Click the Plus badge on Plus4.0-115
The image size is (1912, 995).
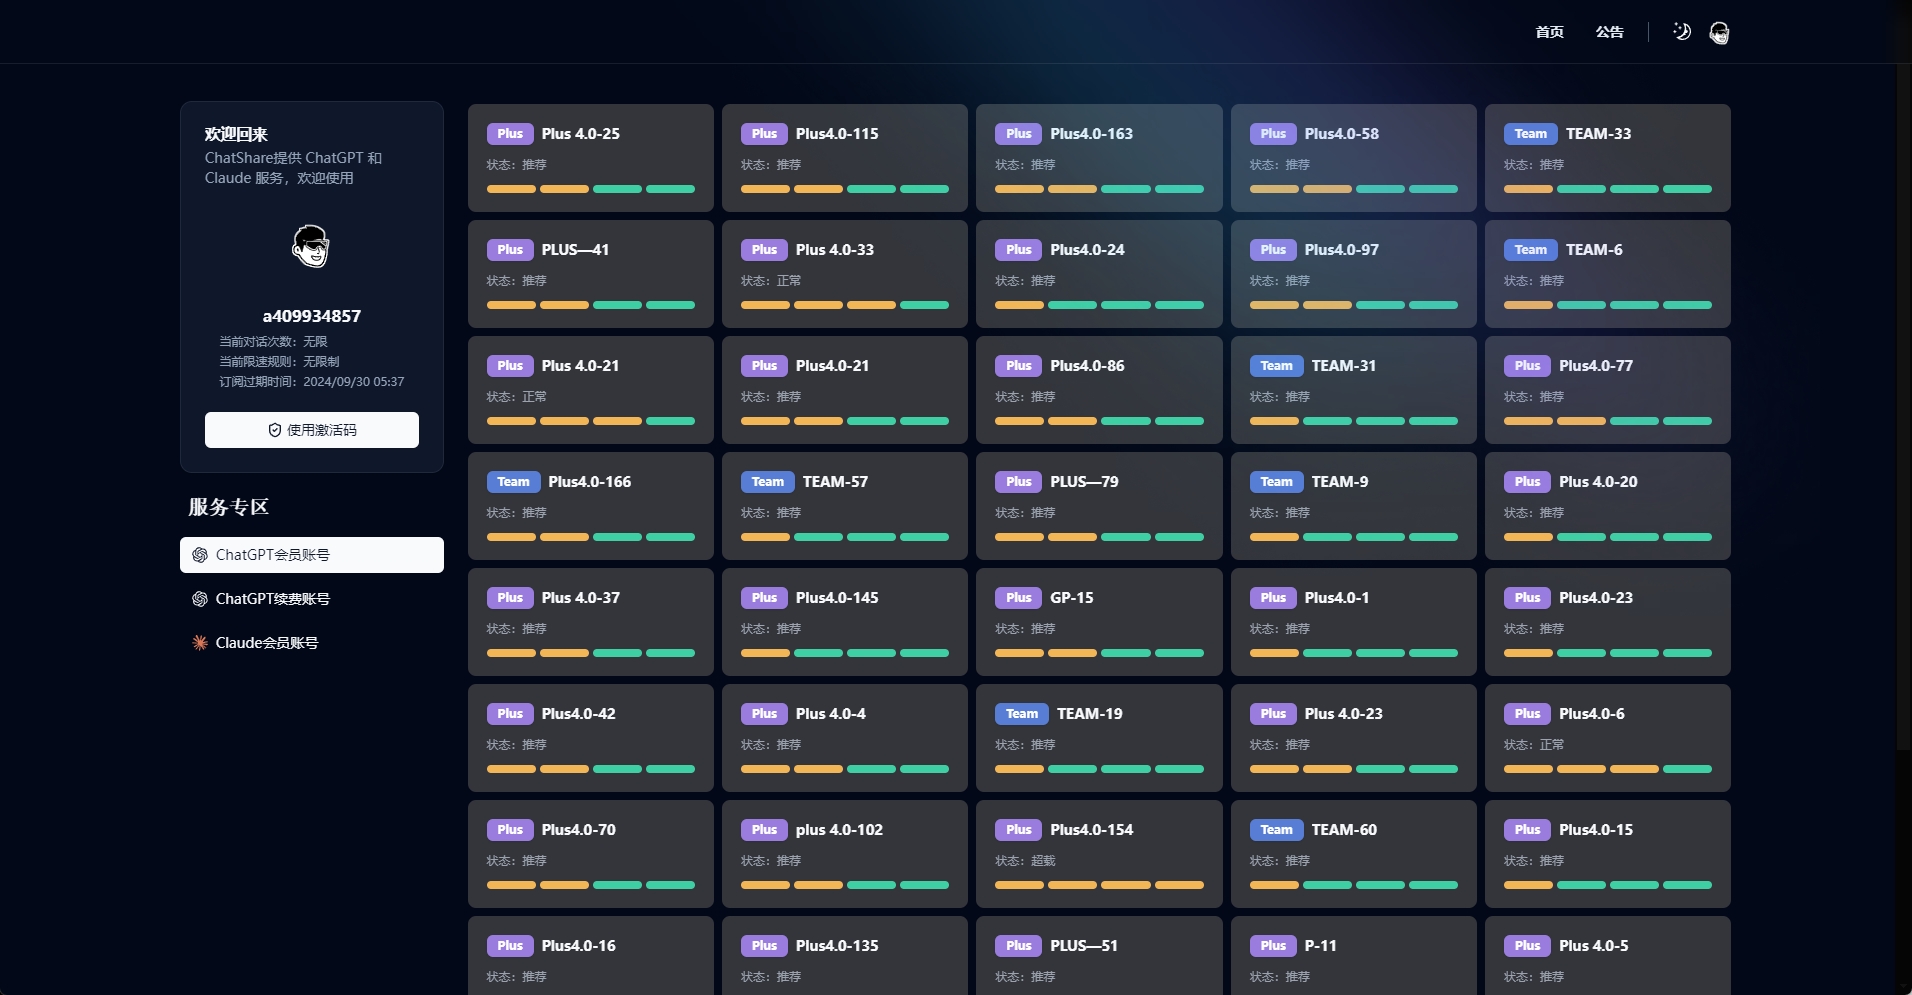[764, 134]
